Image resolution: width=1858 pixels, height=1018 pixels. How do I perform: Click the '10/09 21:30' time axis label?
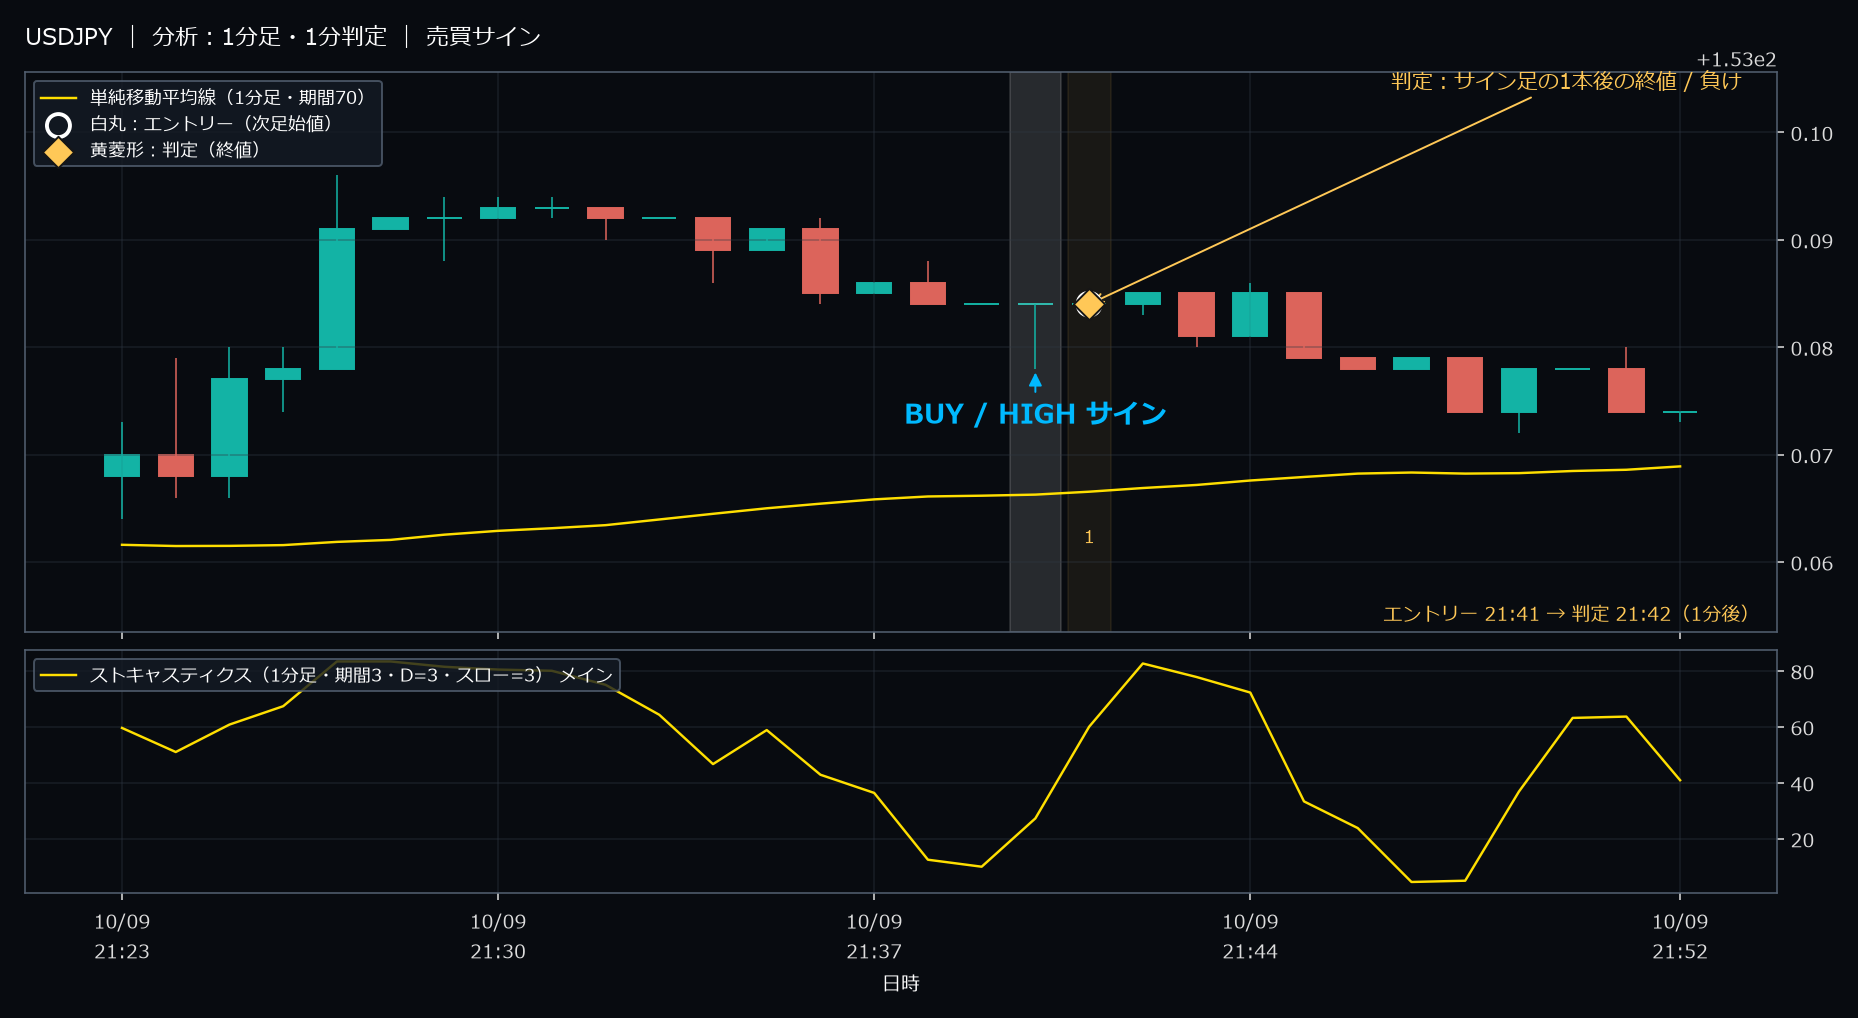pos(498,936)
